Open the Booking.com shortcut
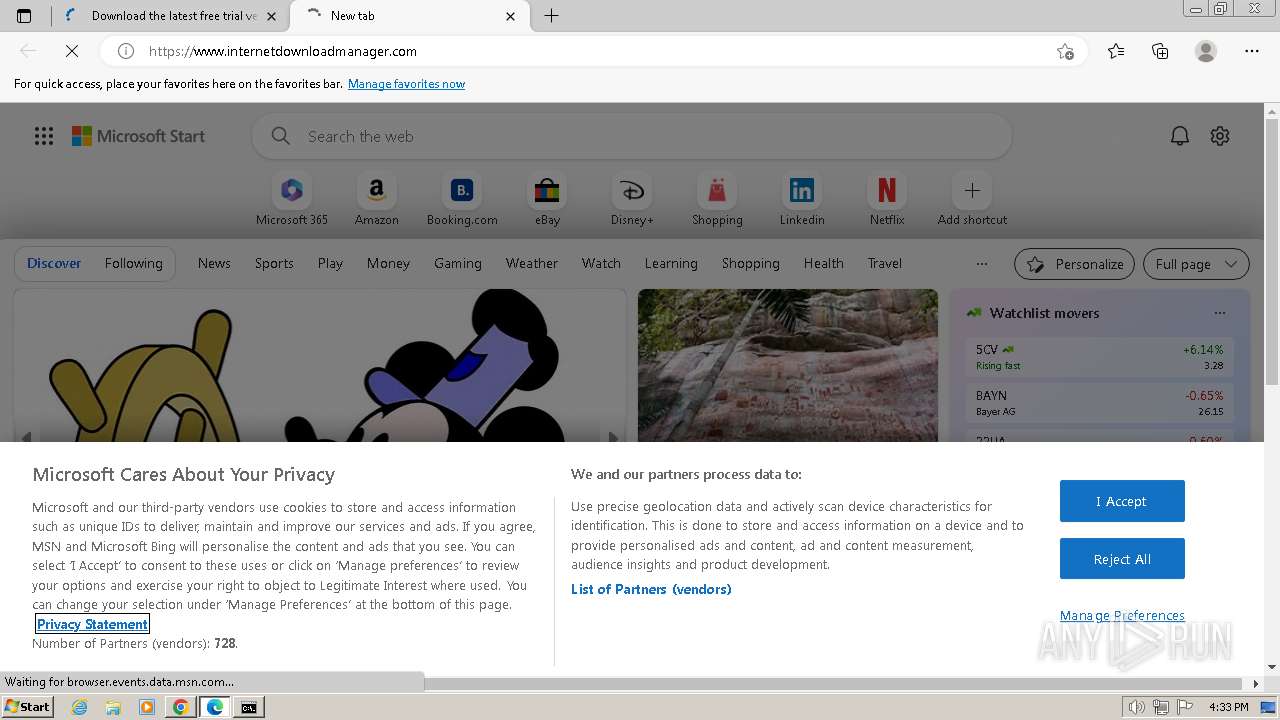 [462, 200]
